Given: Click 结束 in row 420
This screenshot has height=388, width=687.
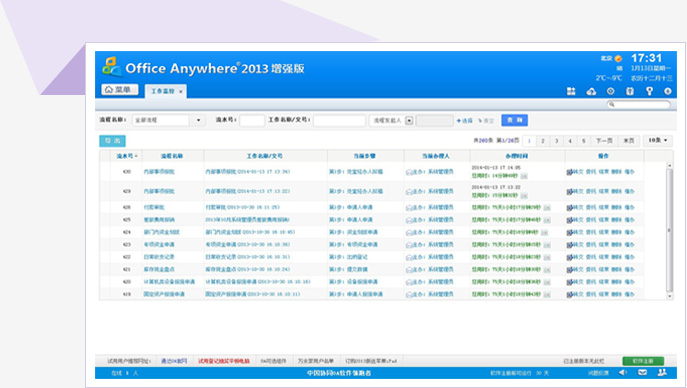Looking at the screenshot, I should (604, 282).
